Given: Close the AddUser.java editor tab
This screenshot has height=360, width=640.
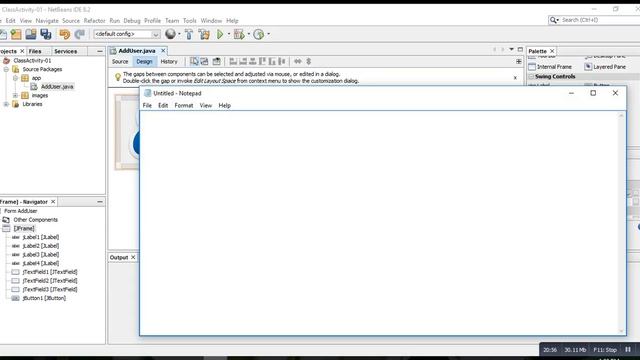Looking at the screenshot, I should click(163, 51).
